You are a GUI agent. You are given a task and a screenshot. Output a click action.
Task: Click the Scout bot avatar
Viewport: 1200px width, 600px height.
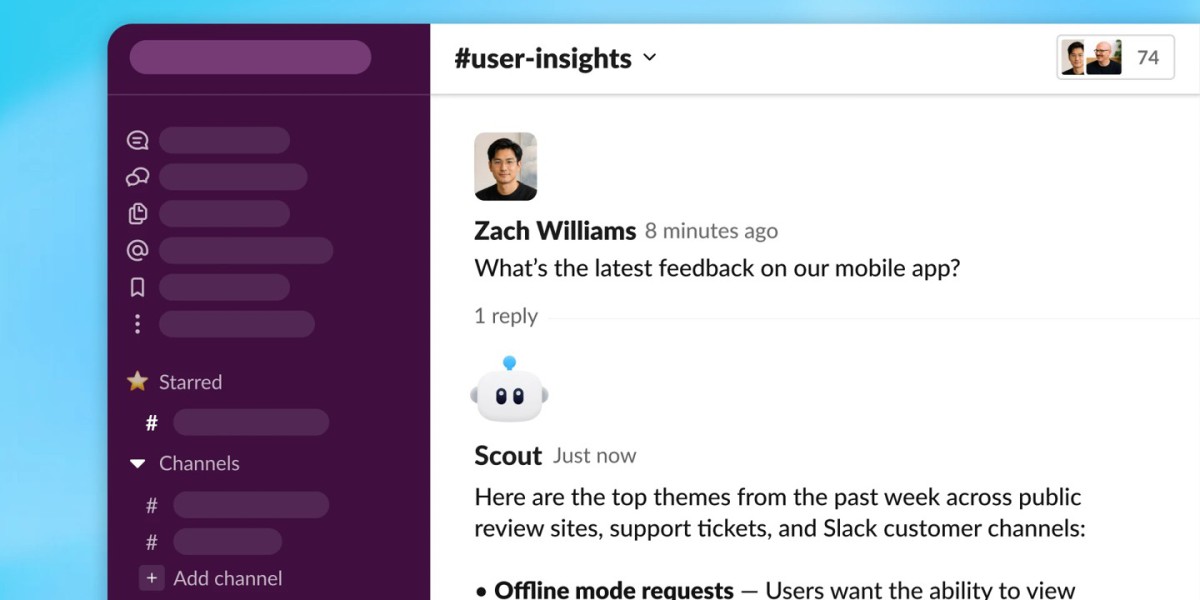pos(509,392)
